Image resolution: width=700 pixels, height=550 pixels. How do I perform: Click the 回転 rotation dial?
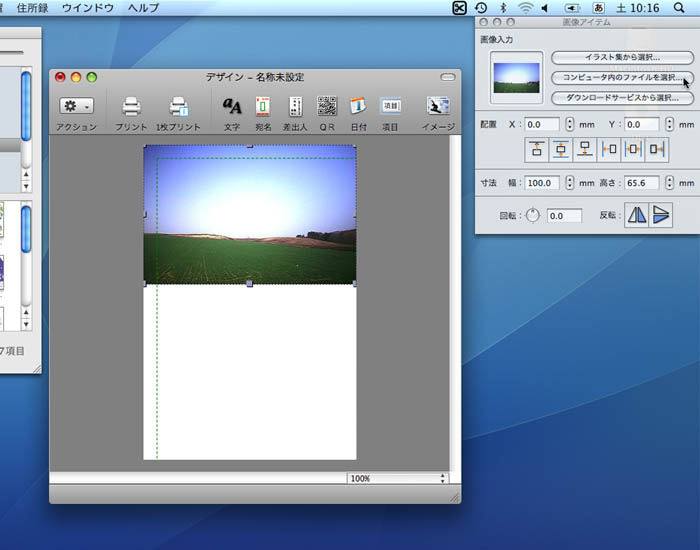pos(532,215)
